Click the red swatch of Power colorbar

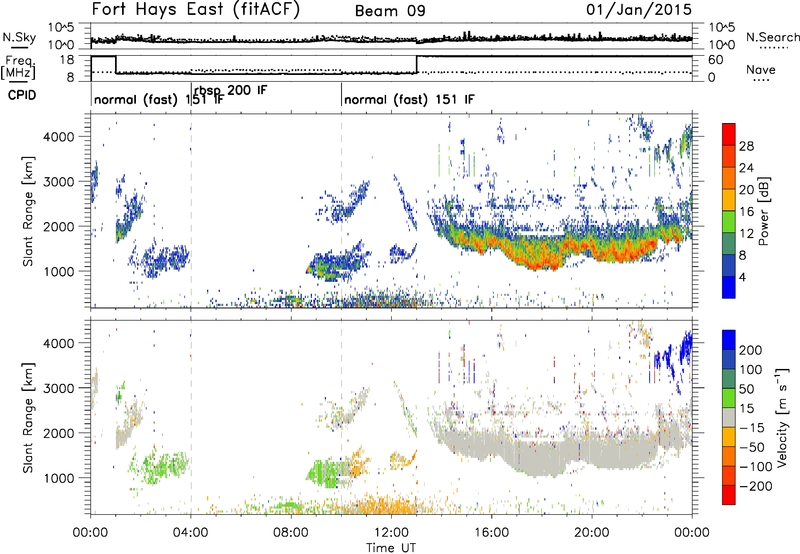(x=729, y=134)
